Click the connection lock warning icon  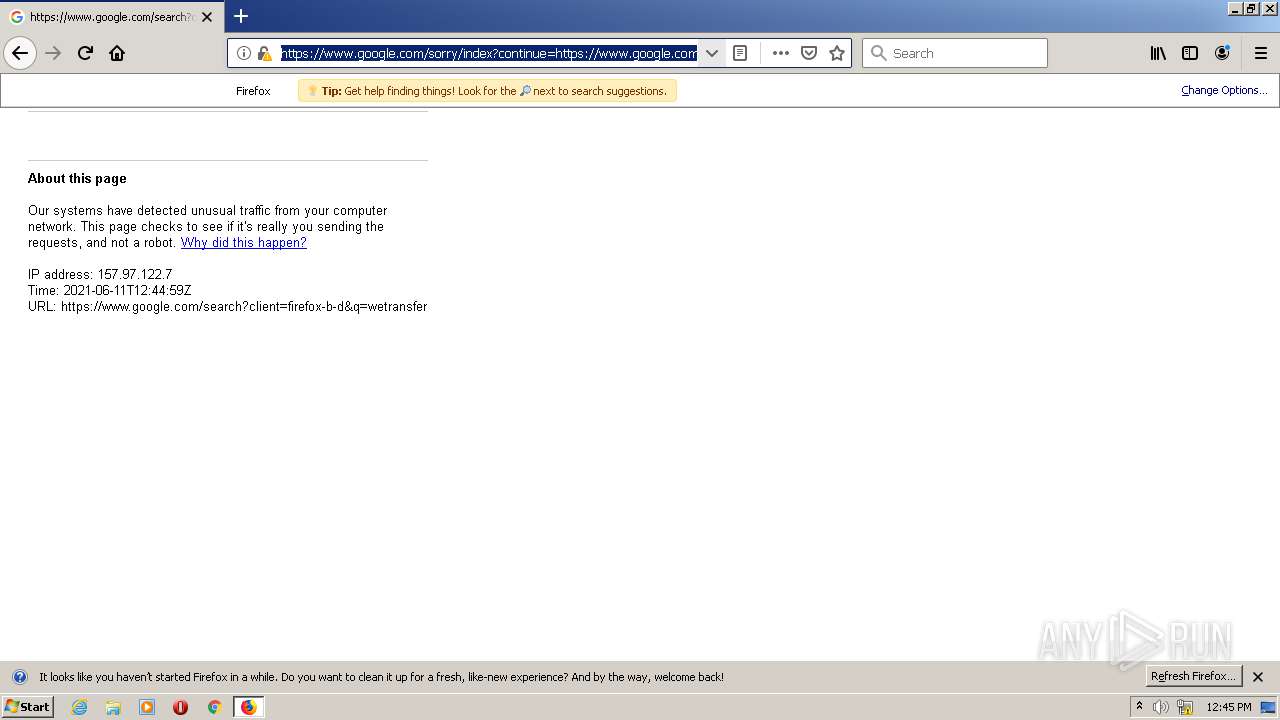264,53
